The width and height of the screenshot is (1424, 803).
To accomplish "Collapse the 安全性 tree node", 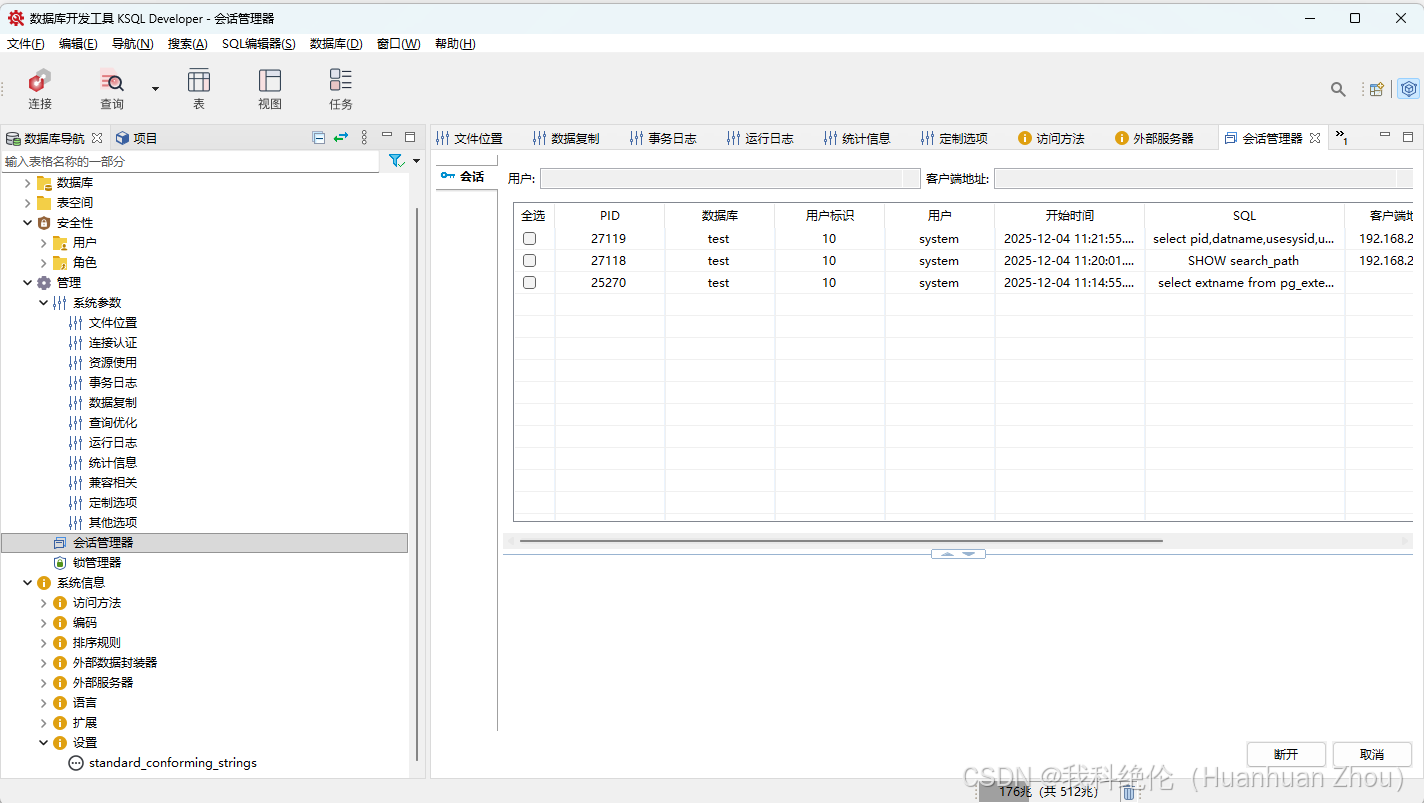I will [x=28, y=223].
